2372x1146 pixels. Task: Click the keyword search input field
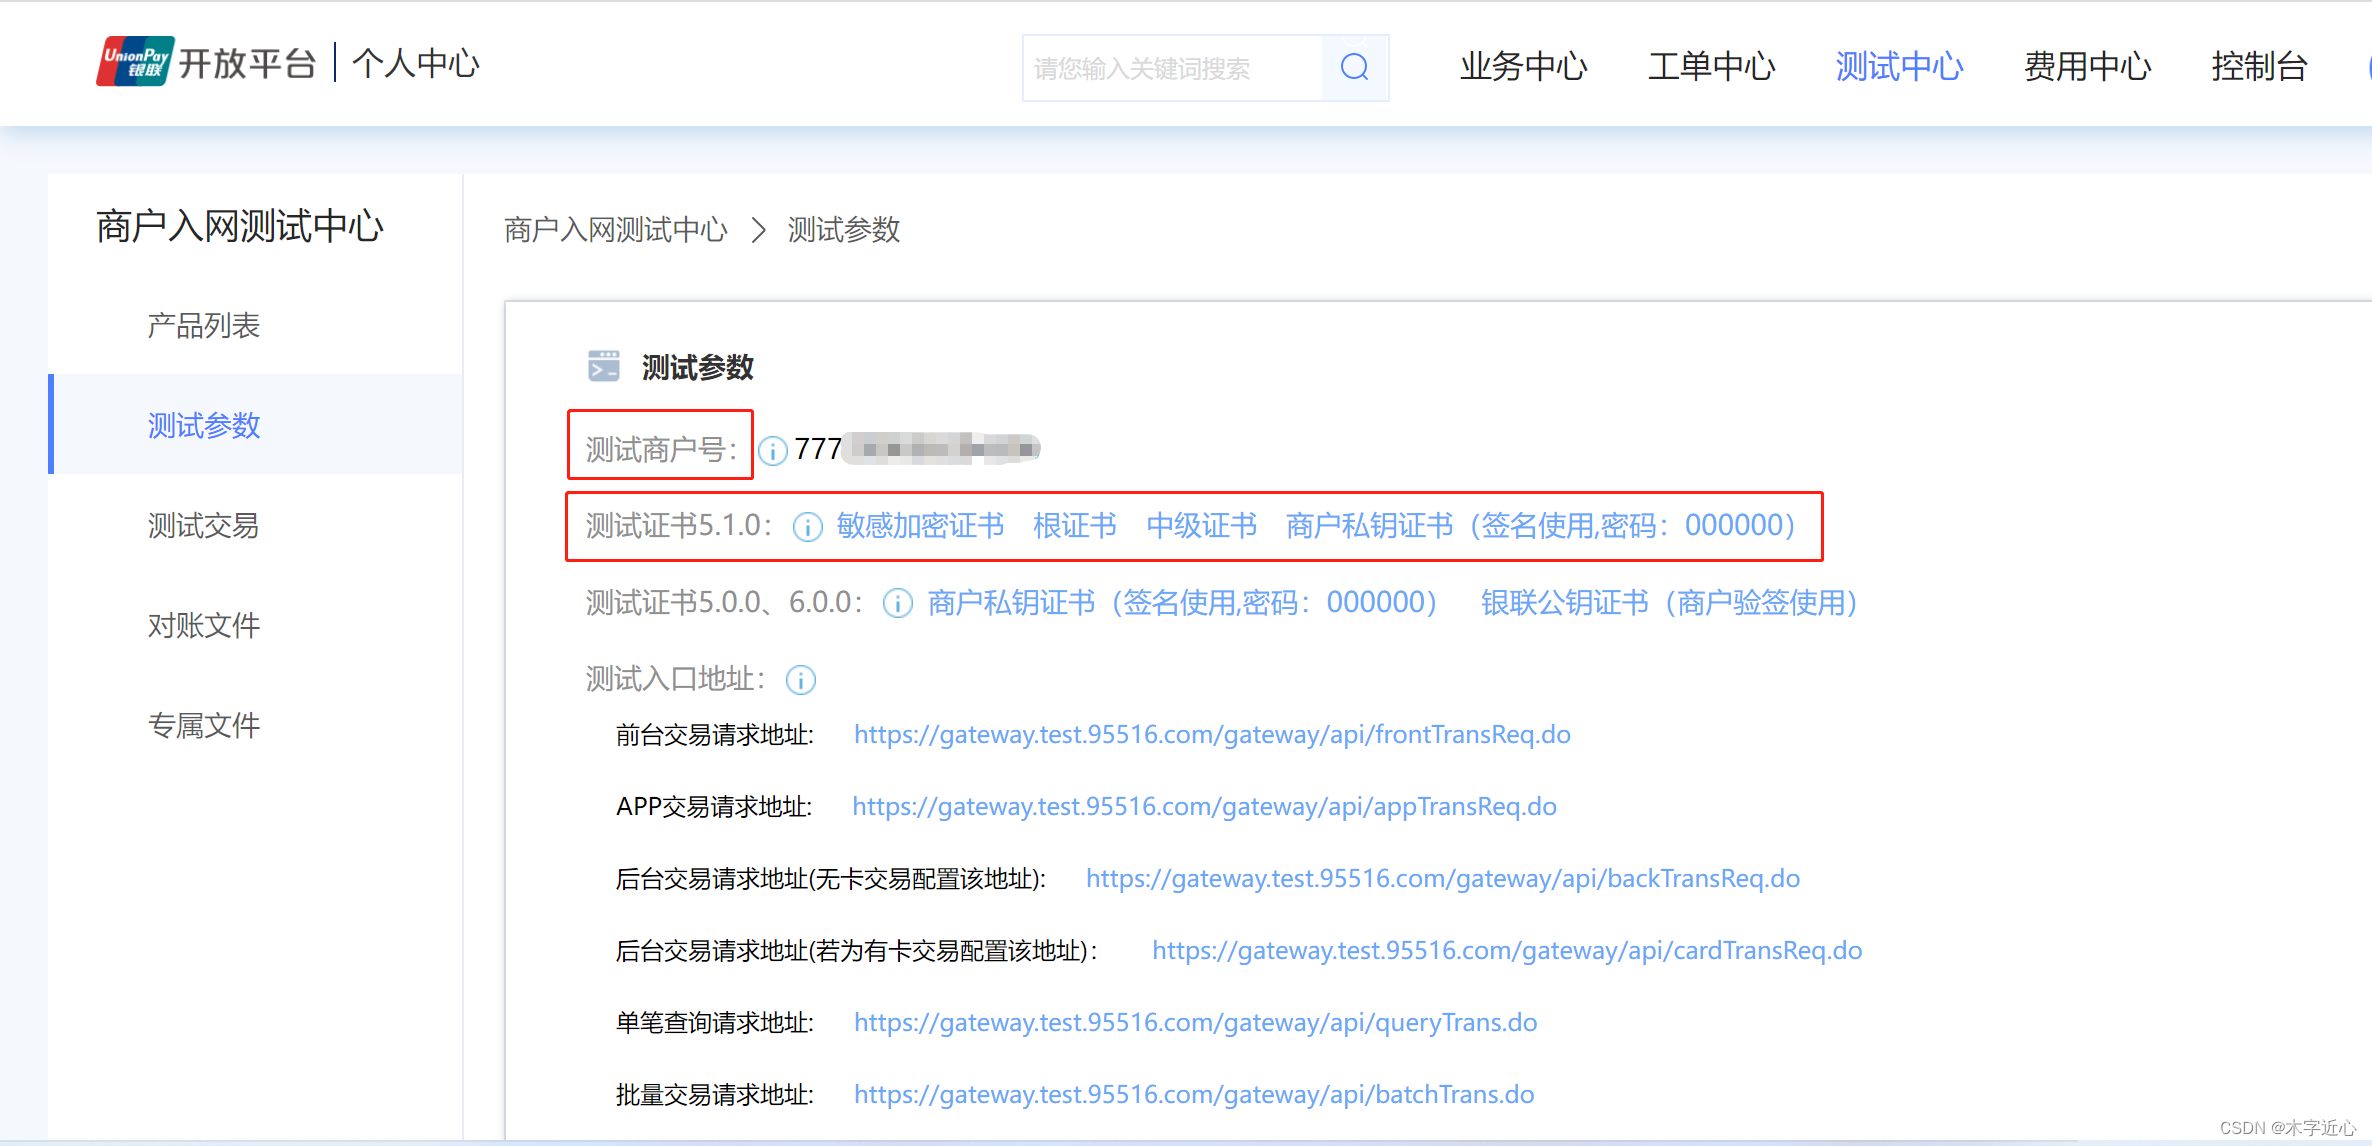click(x=1170, y=68)
